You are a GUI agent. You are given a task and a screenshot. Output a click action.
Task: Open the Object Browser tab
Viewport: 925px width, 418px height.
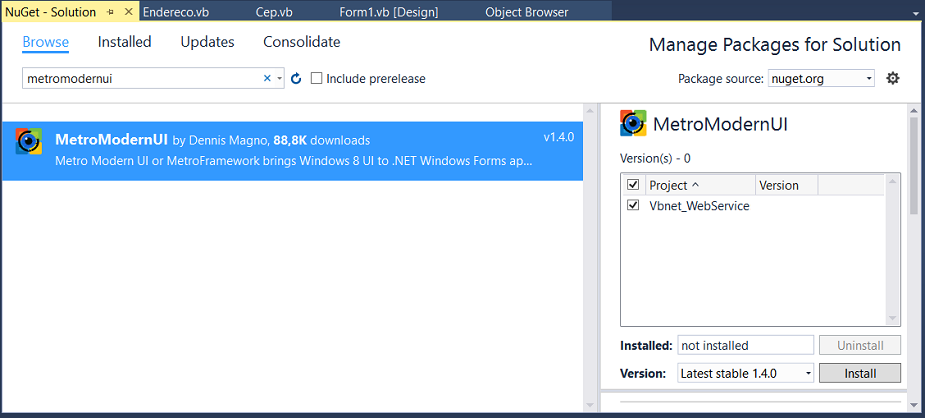[527, 12]
